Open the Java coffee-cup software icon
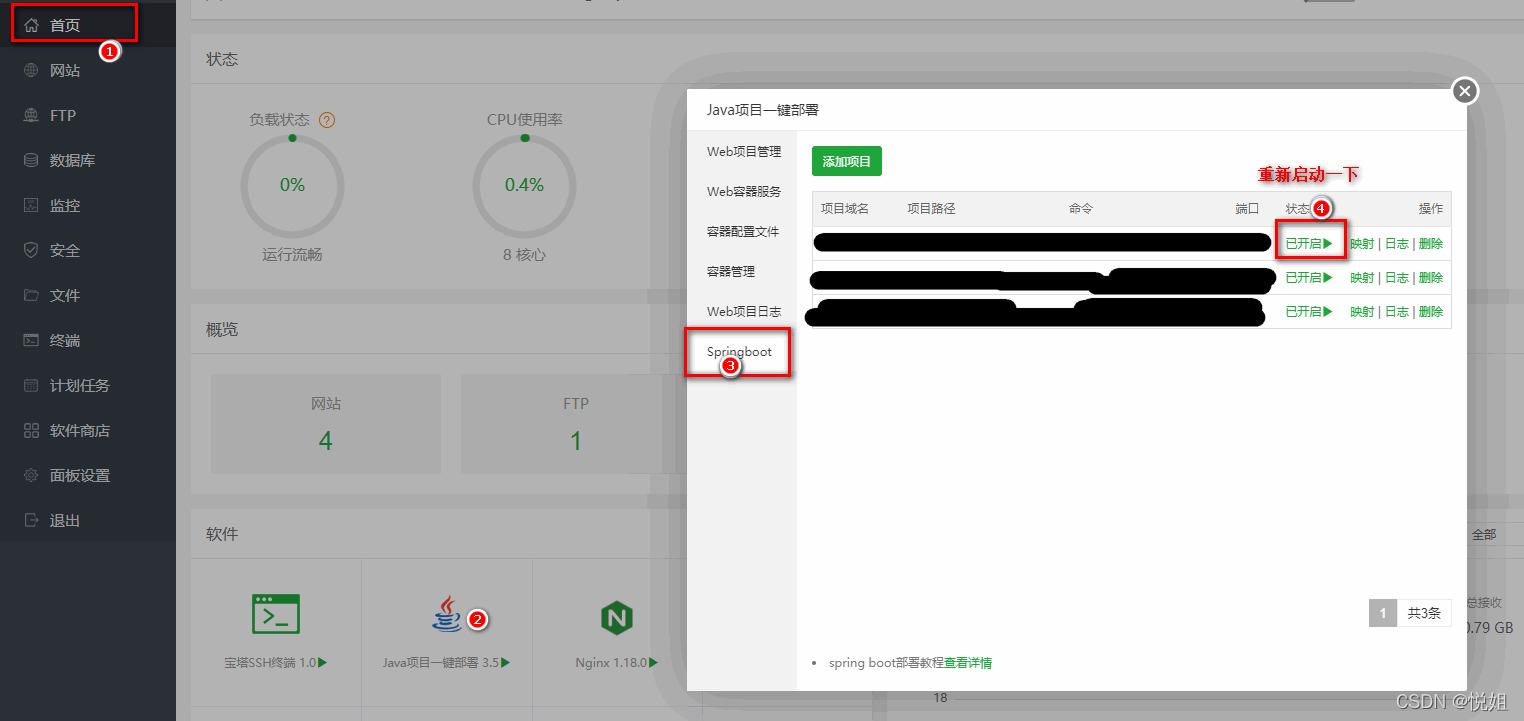This screenshot has width=1524, height=721. coord(447,613)
